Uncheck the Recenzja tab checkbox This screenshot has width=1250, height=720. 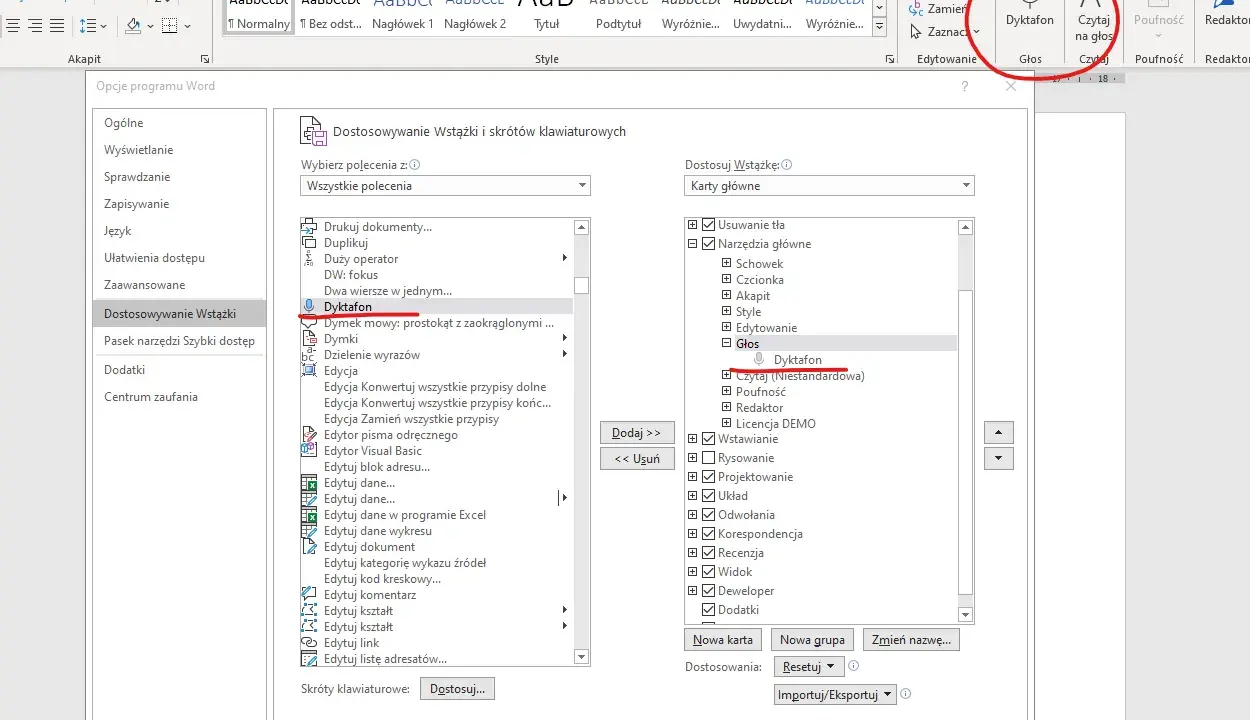click(709, 553)
